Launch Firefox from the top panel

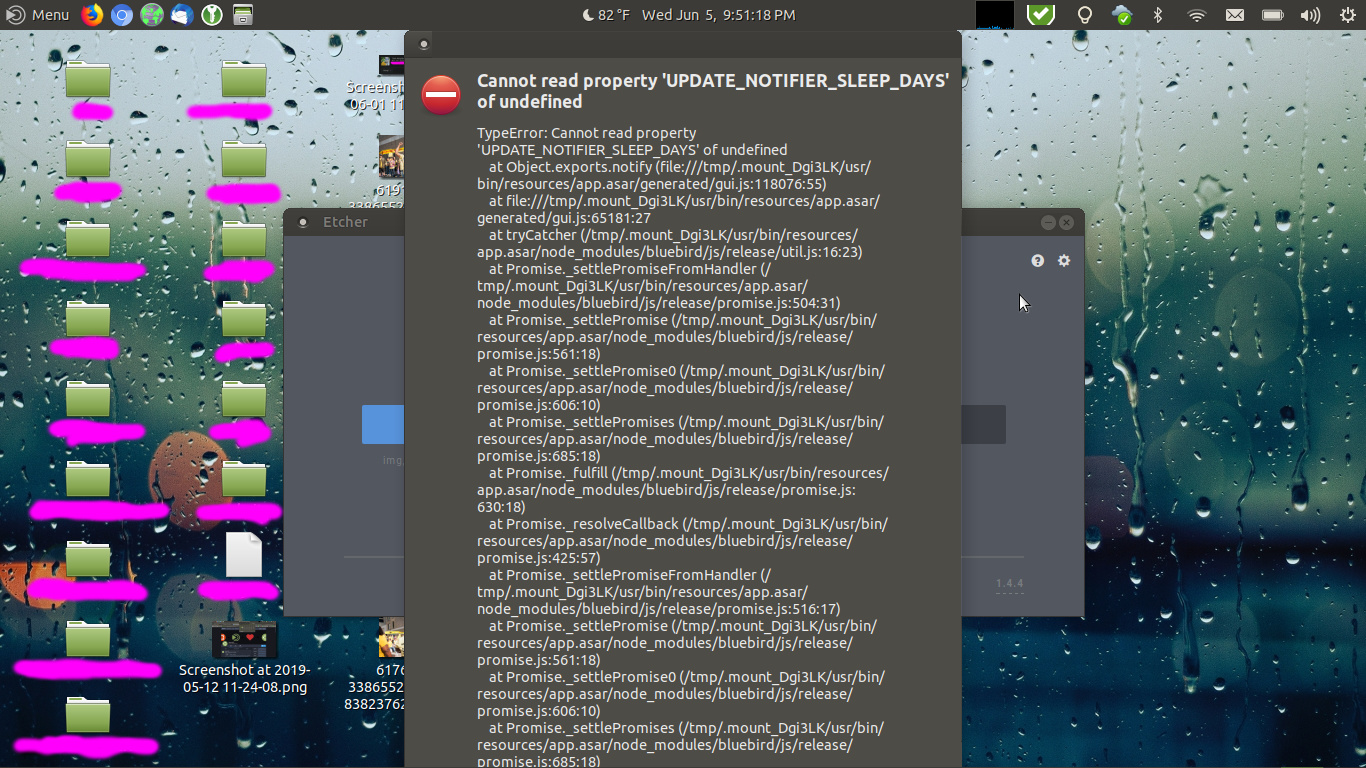[x=92, y=15]
